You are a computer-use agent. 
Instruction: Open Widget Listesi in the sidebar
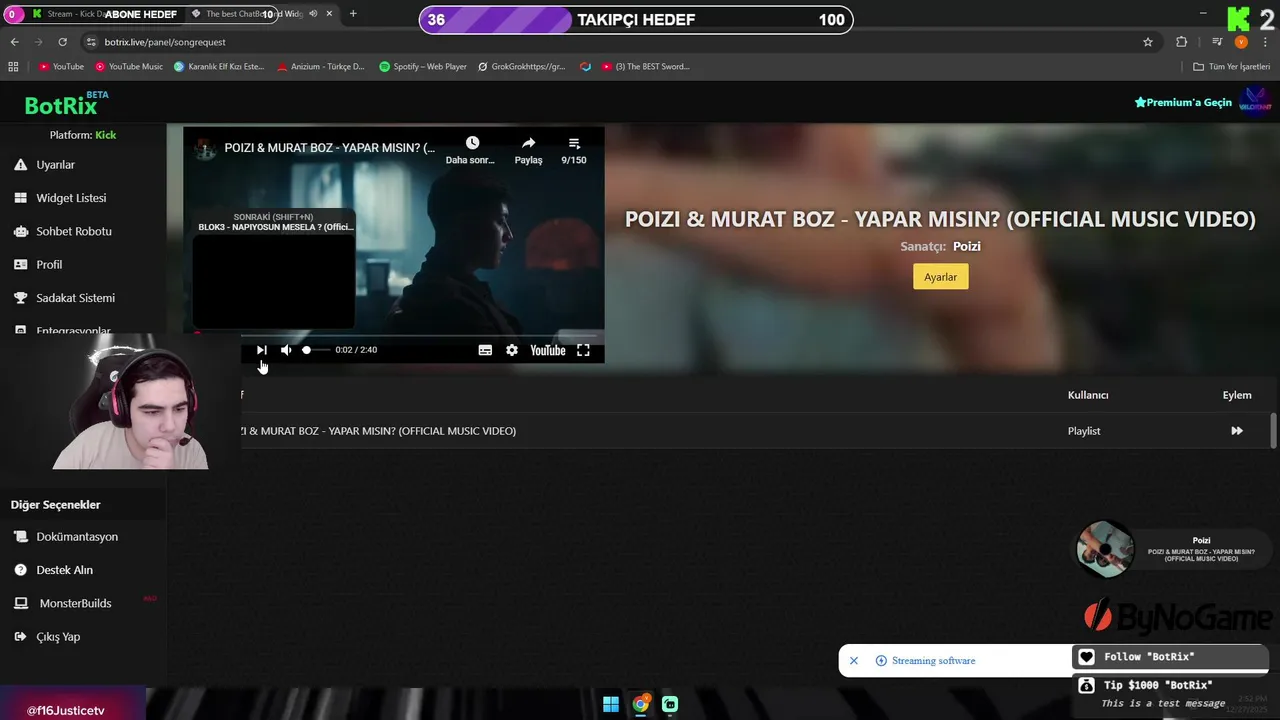[x=71, y=198]
